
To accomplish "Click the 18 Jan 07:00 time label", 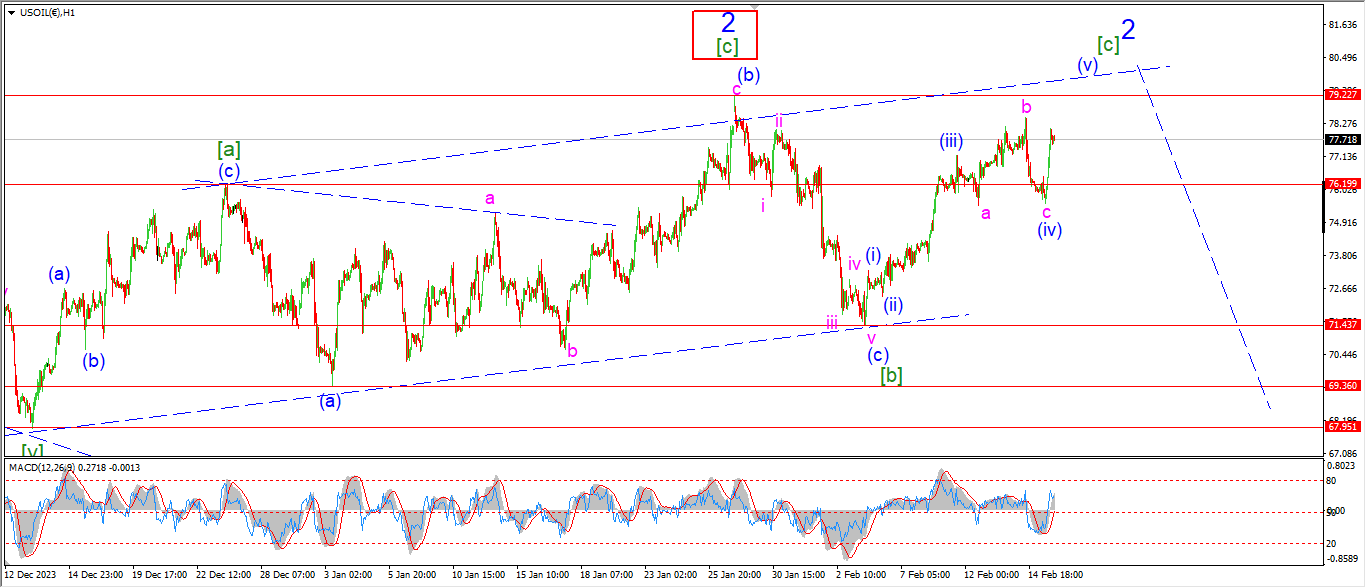I will 606,575.
